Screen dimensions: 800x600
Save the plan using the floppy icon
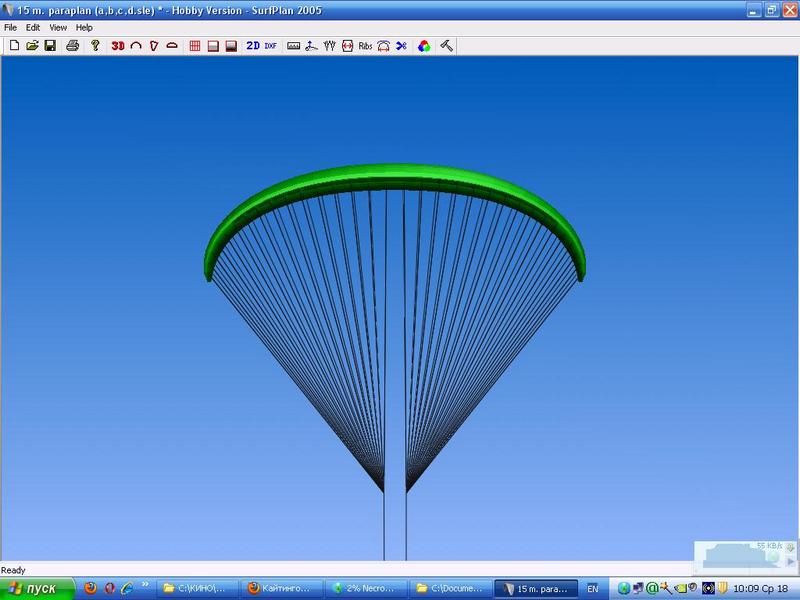click(x=49, y=46)
